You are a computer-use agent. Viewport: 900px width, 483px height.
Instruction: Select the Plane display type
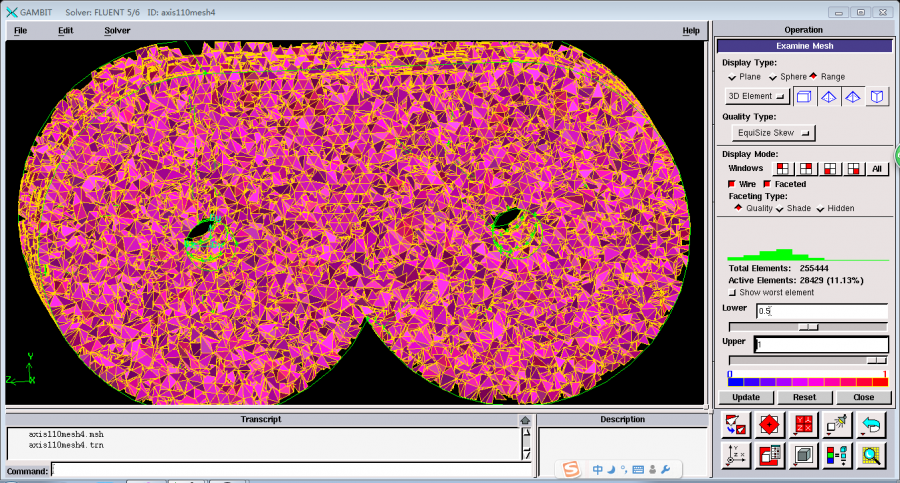point(744,77)
